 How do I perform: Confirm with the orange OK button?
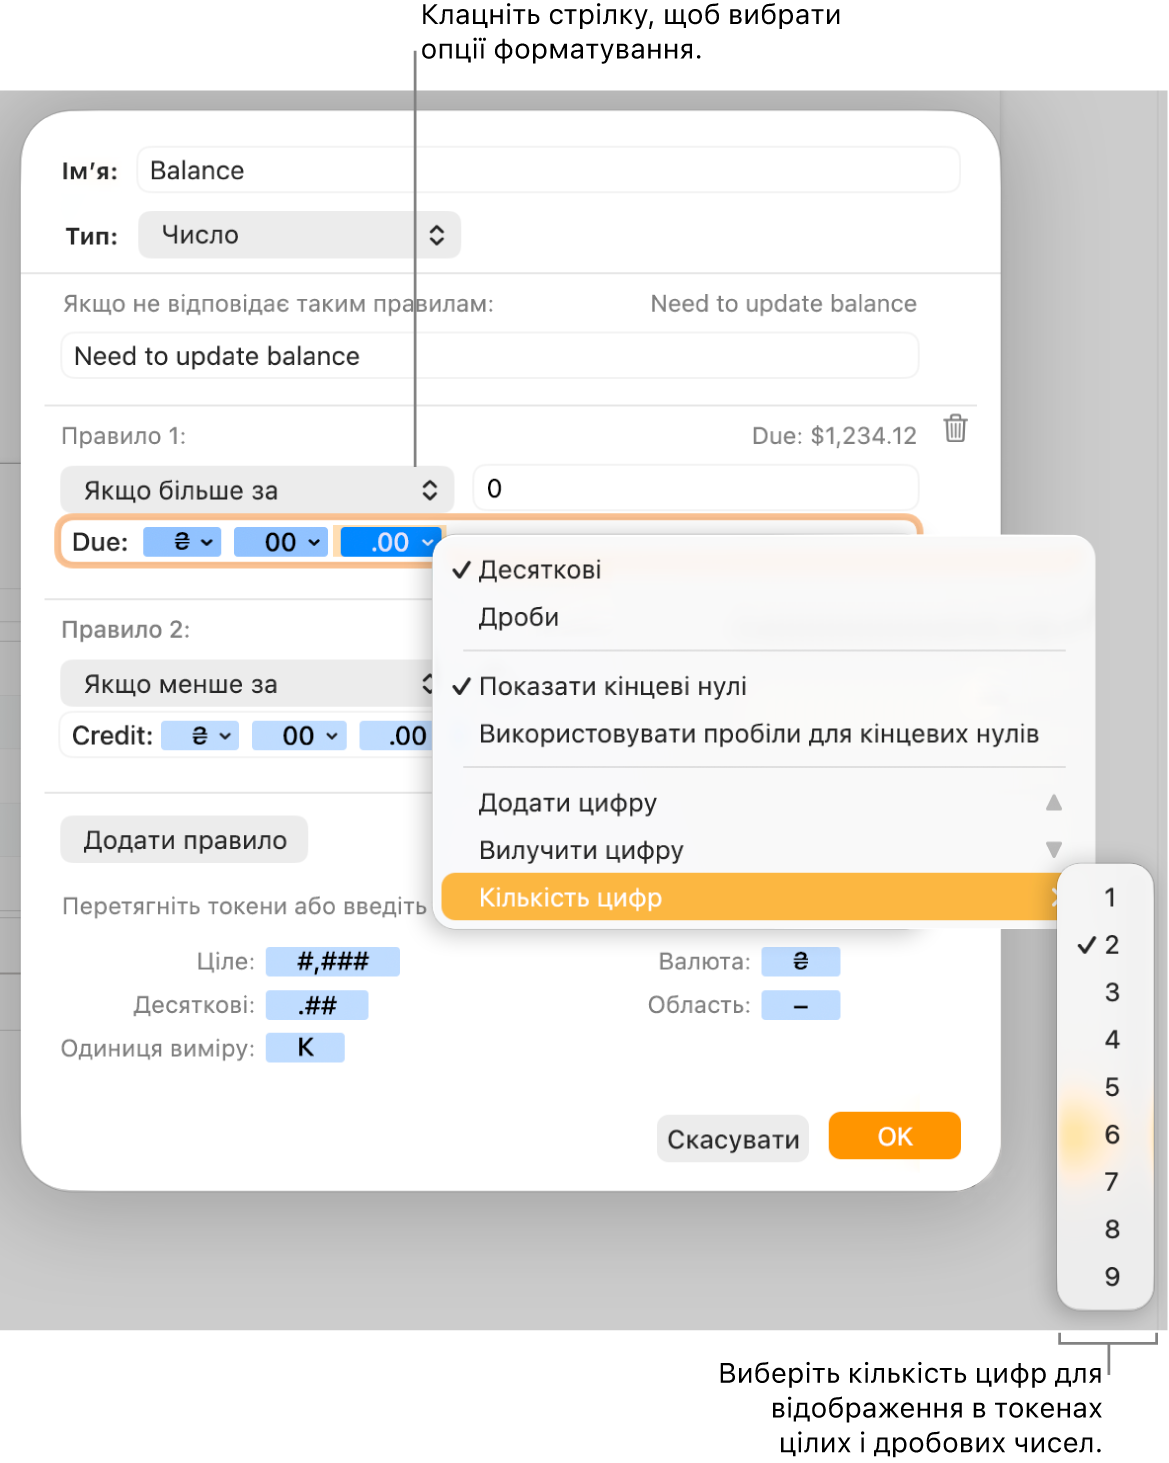(x=895, y=1137)
